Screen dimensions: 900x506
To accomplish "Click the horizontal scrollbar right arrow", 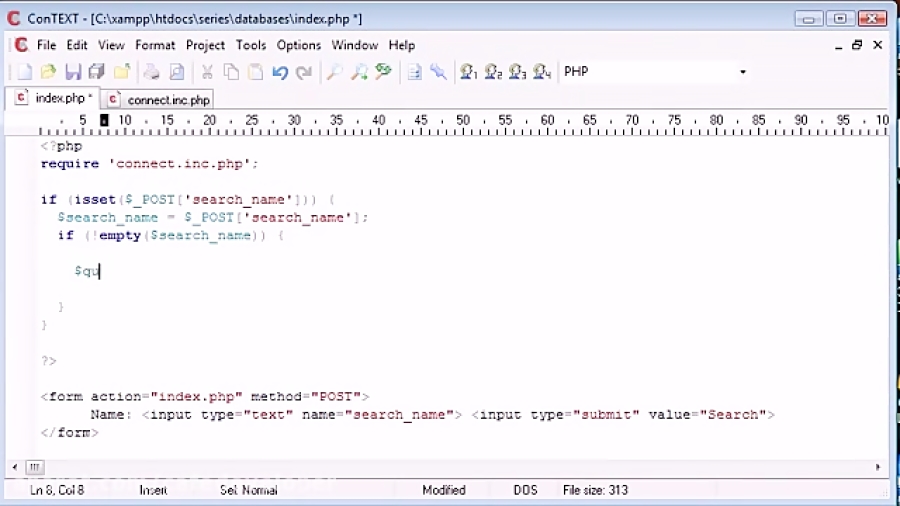I will point(878,467).
